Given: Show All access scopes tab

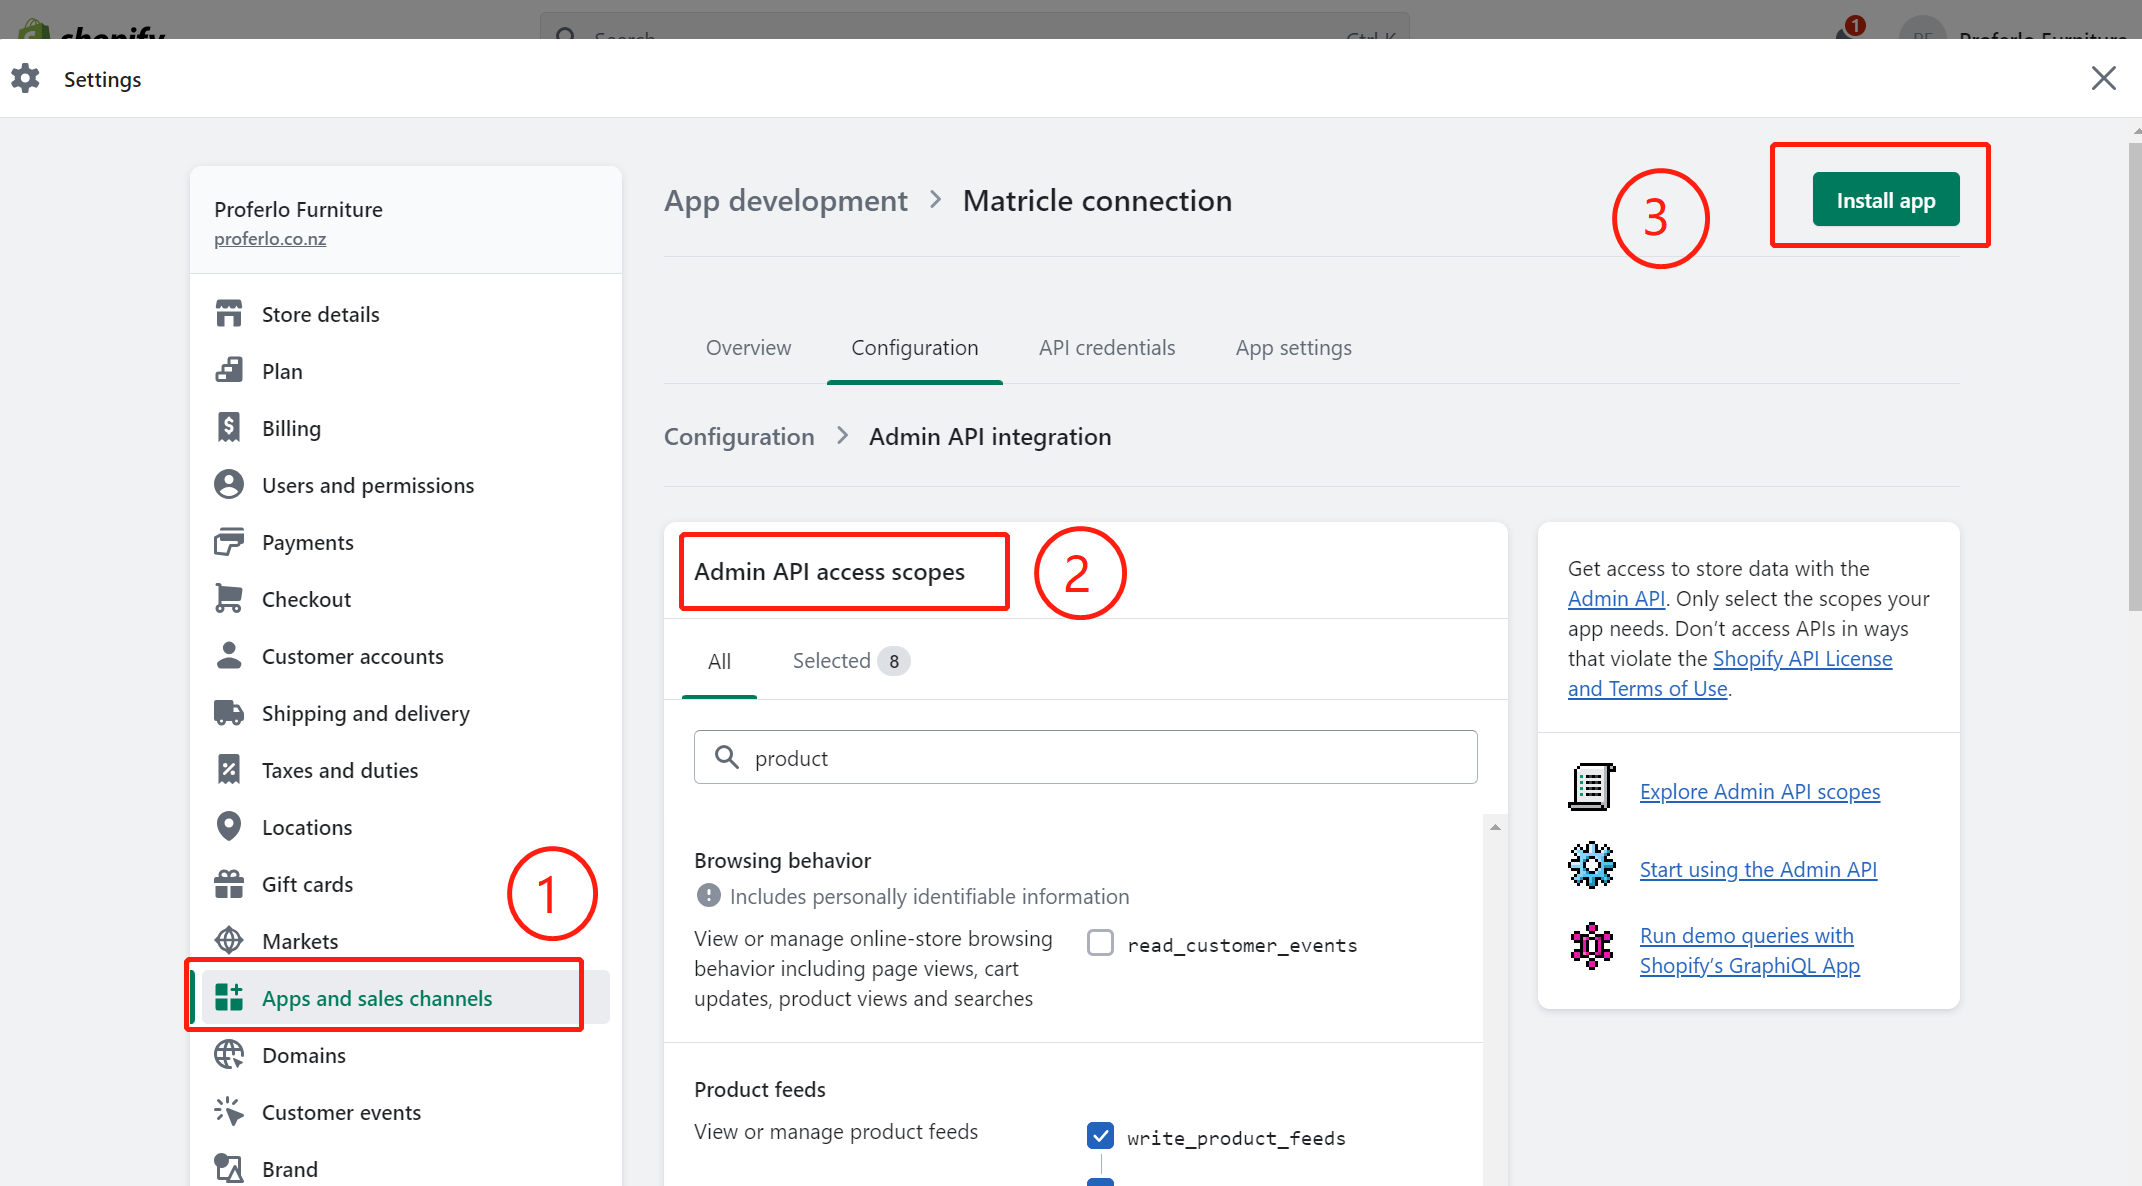Looking at the screenshot, I should pos(719,661).
